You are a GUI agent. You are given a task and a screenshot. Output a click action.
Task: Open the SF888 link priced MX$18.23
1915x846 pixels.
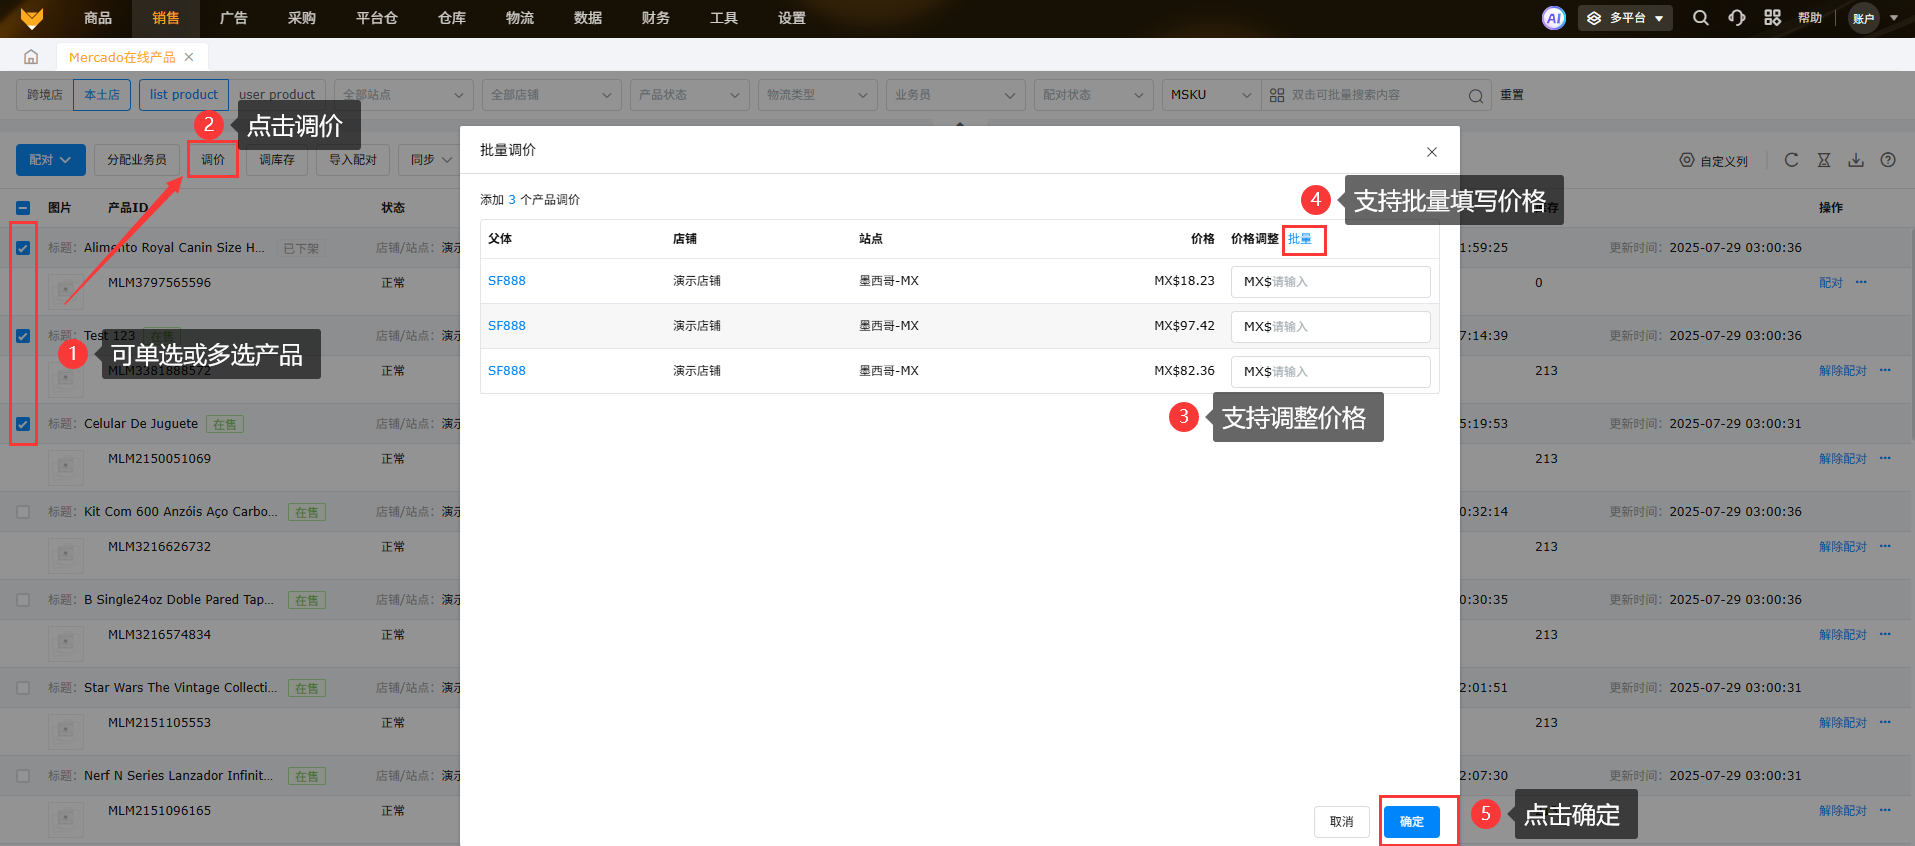[x=507, y=281]
